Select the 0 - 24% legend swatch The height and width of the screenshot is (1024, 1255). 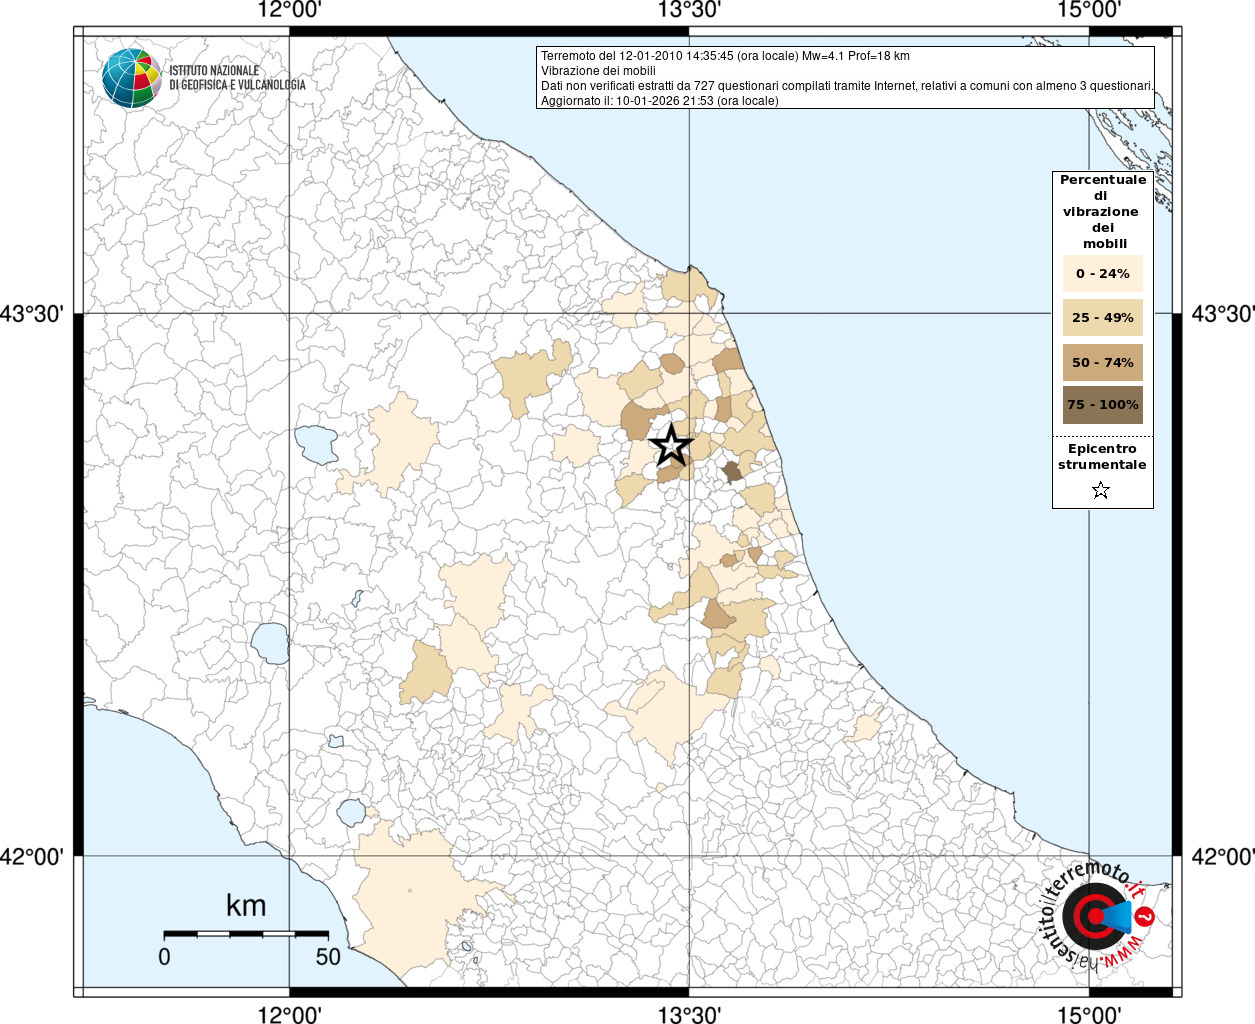[x=1102, y=274]
